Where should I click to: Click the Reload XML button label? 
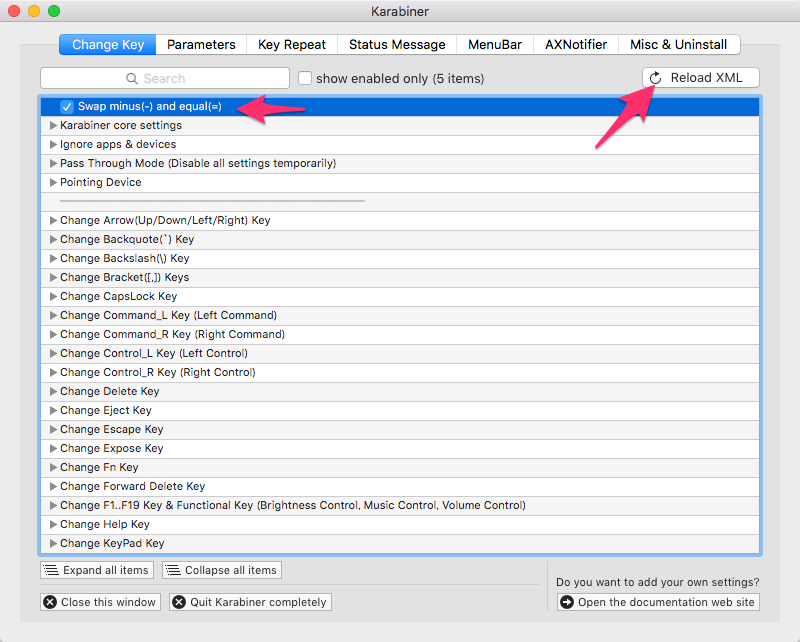point(706,78)
